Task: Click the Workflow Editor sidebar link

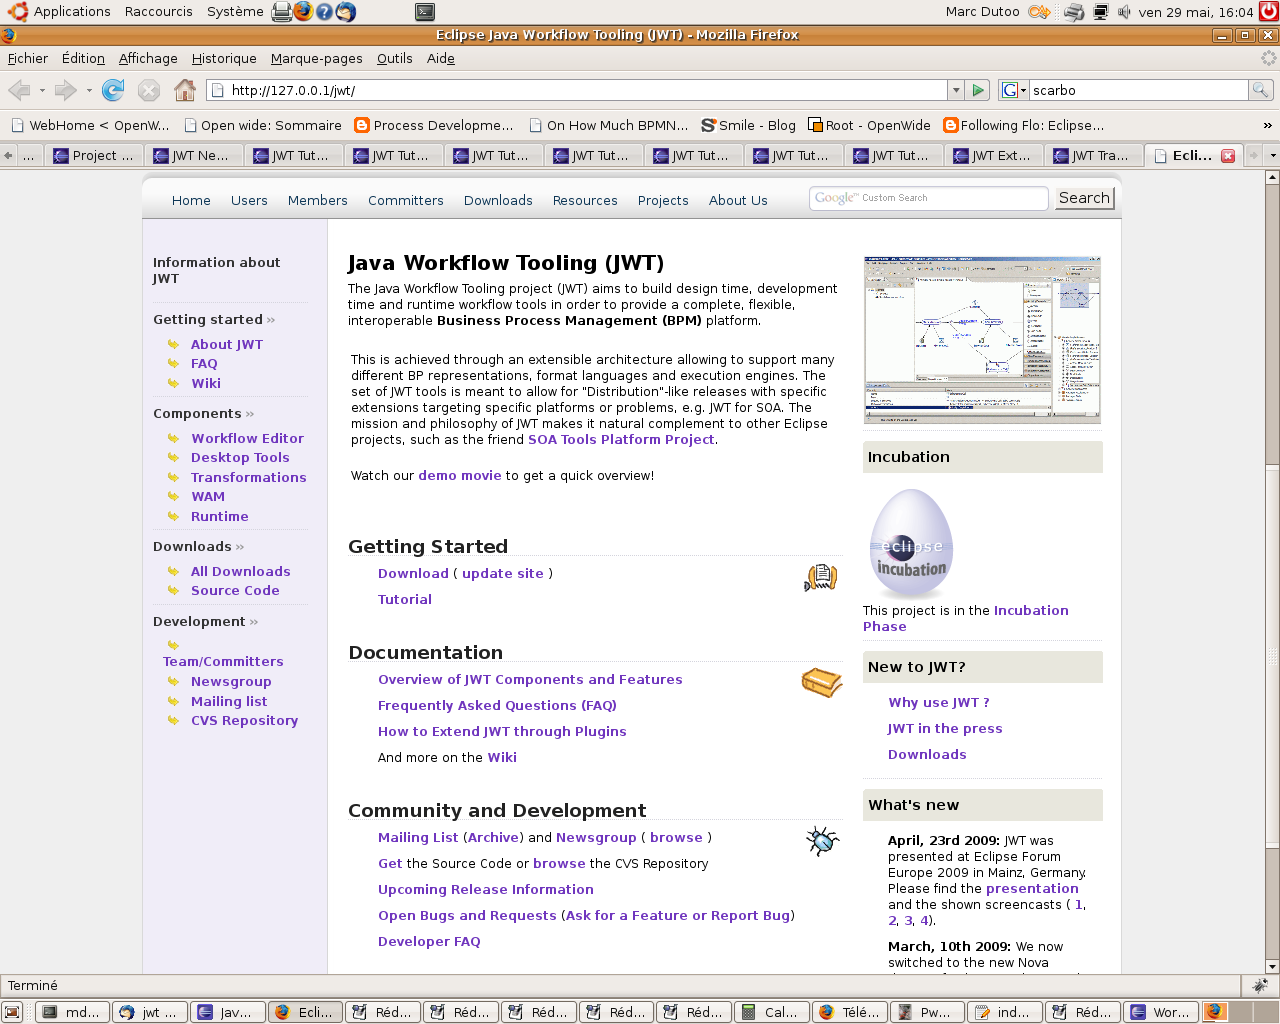Action: point(247,438)
